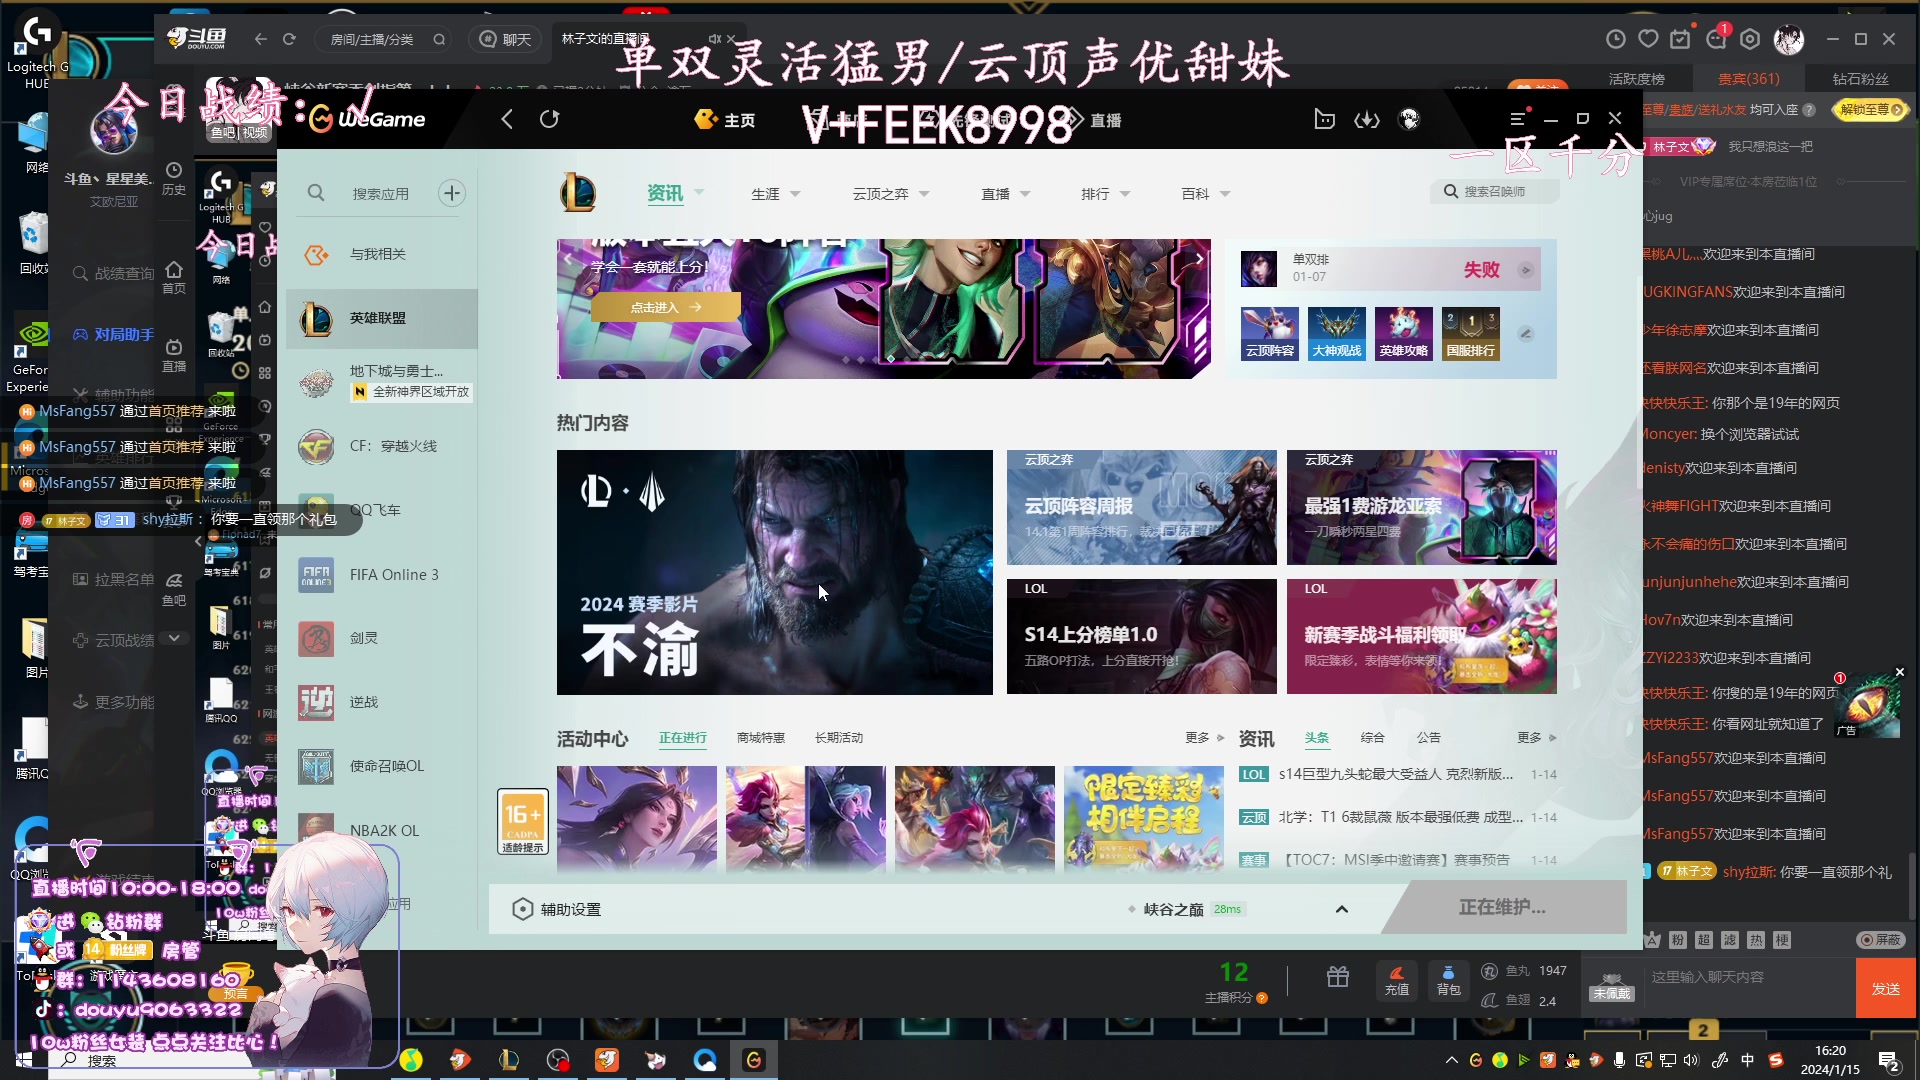
Task: Switch to 长期活动 activity tab
Action: coord(838,738)
